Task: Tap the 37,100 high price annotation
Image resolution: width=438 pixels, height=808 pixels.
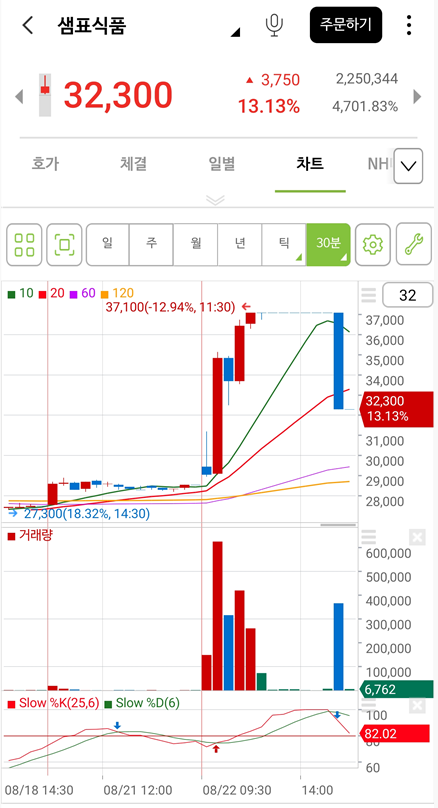Action: click(171, 308)
